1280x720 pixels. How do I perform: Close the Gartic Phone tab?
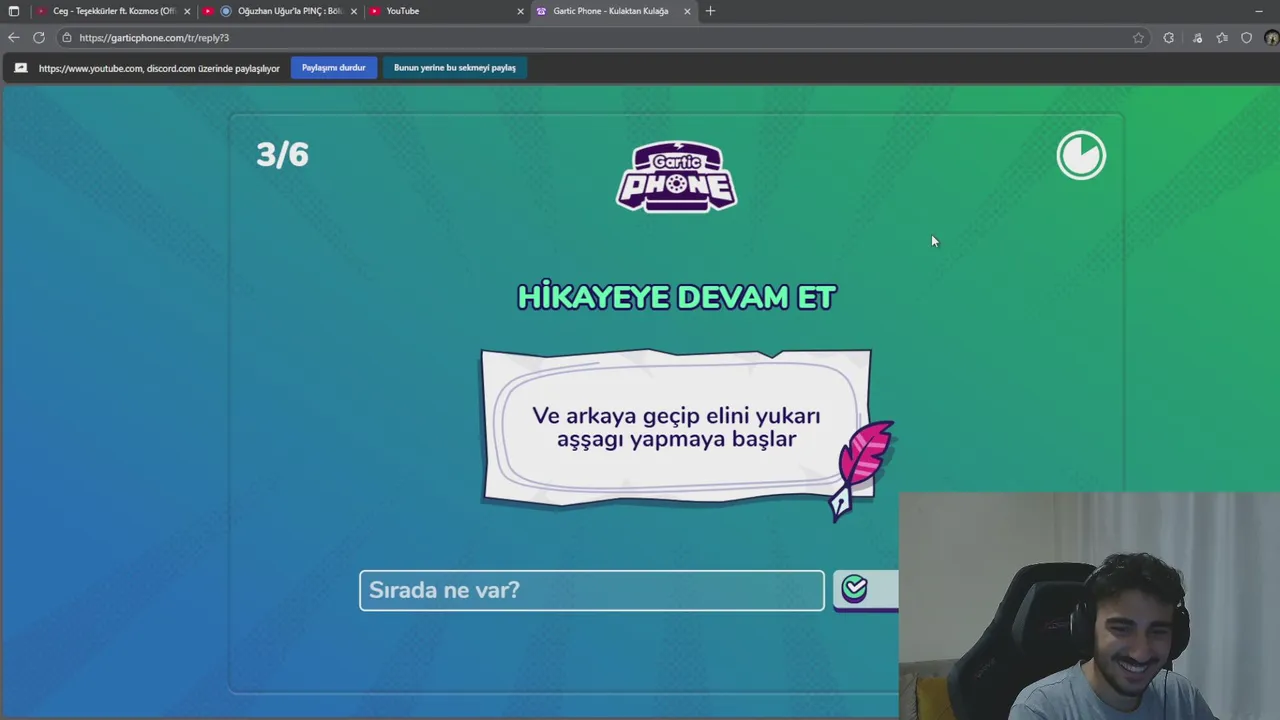tap(687, 11)
